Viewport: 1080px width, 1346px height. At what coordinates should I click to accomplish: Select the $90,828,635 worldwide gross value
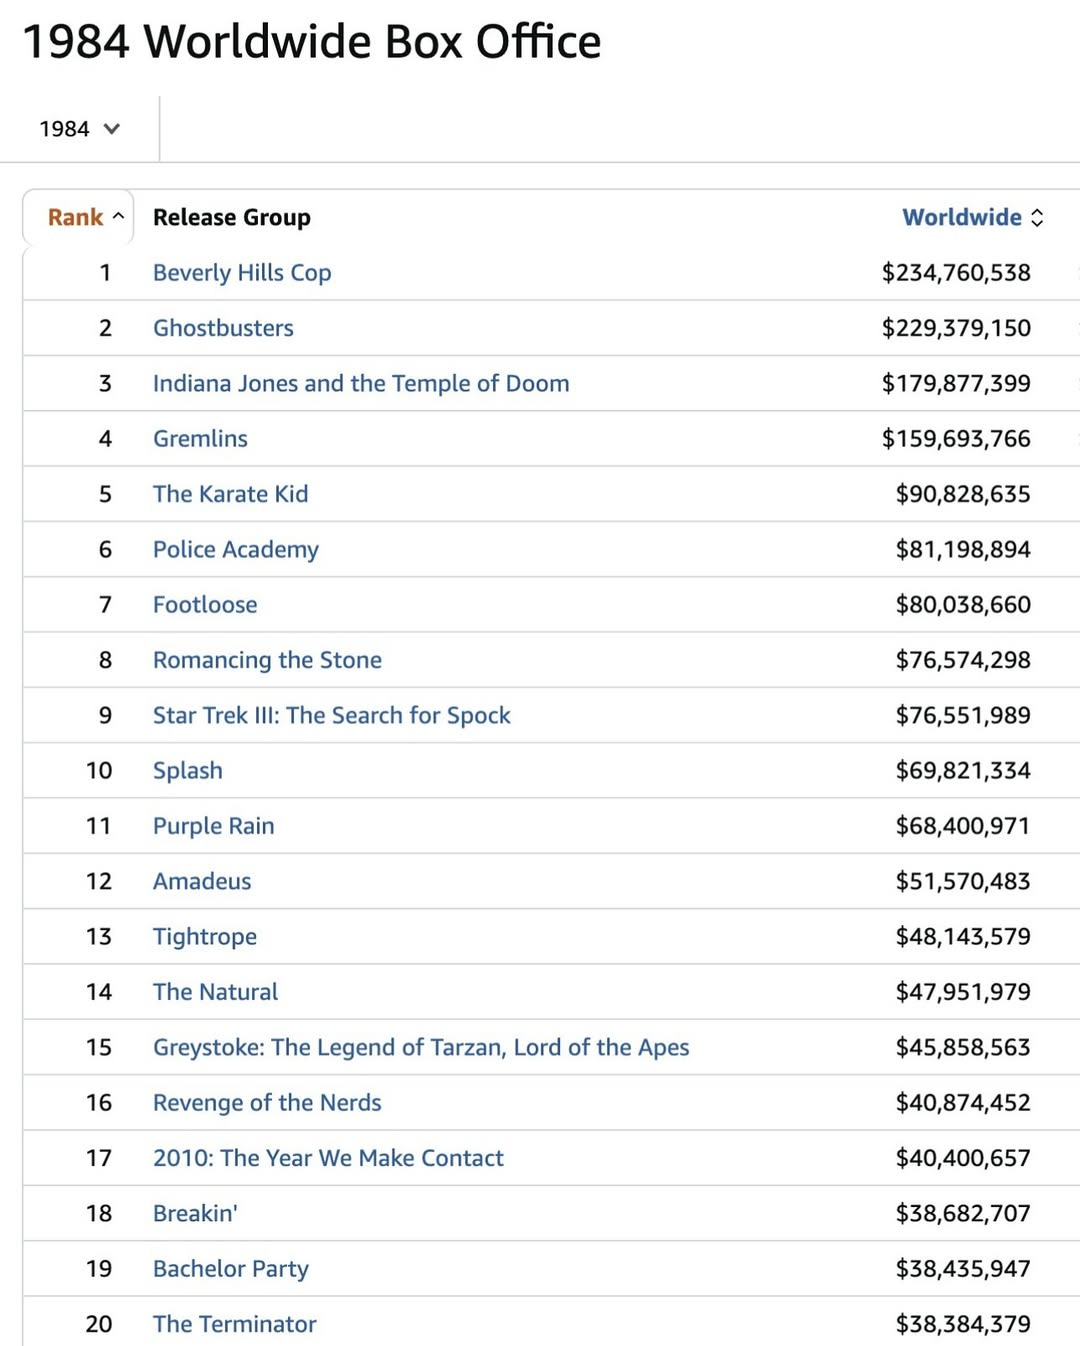click(963, 494)
